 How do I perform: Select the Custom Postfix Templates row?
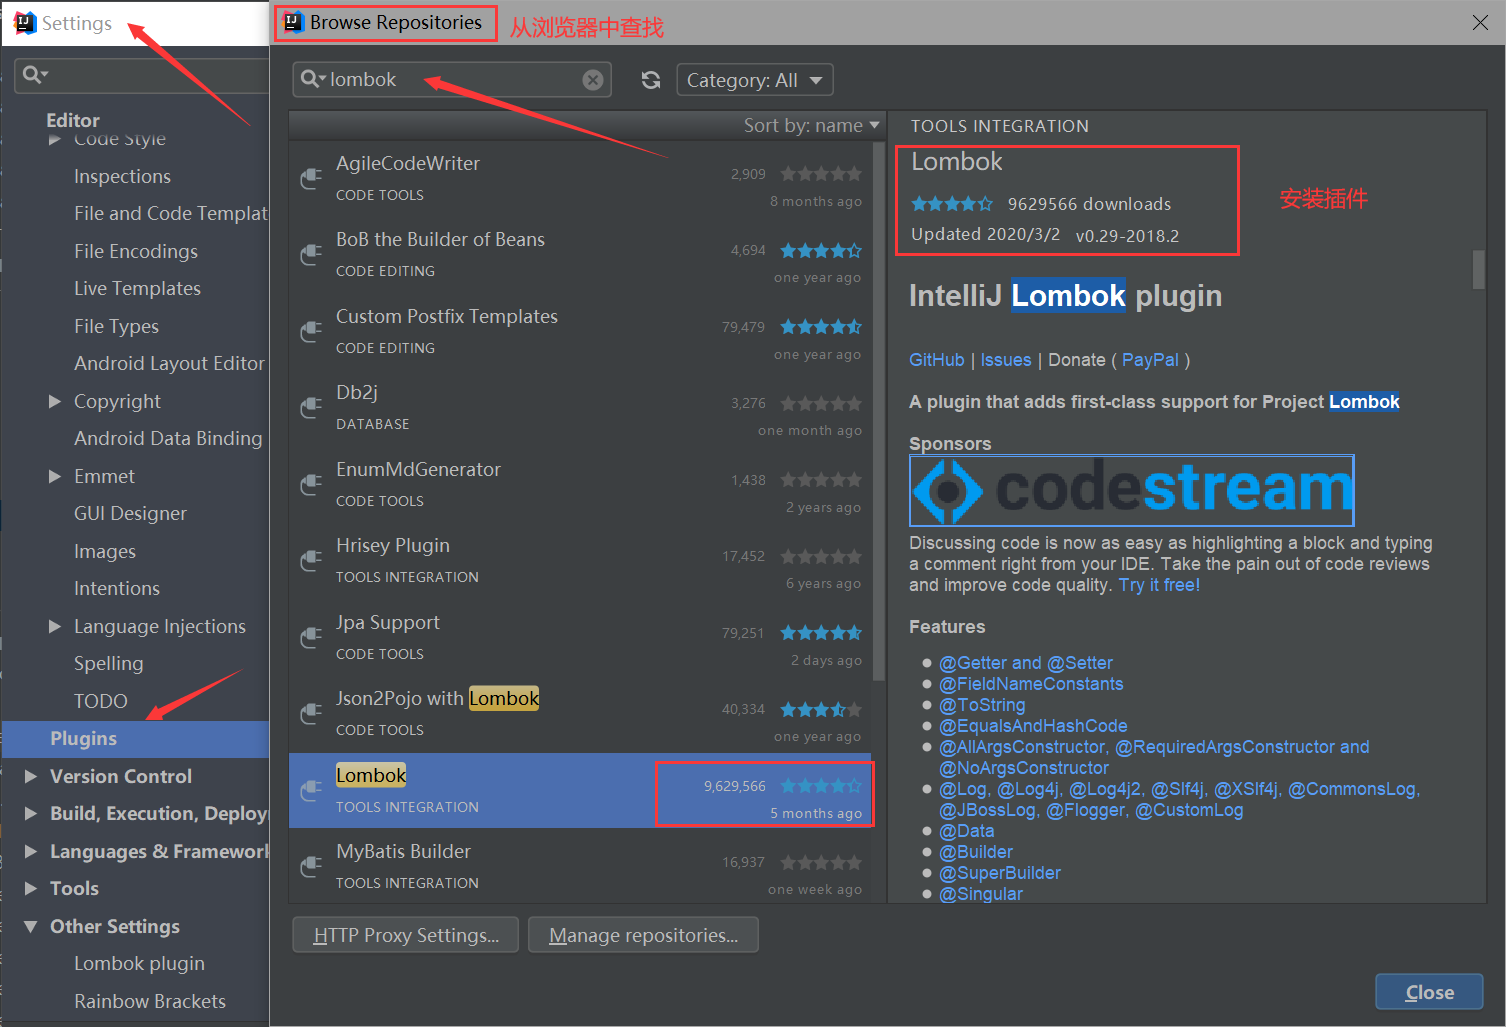(580, 332)
